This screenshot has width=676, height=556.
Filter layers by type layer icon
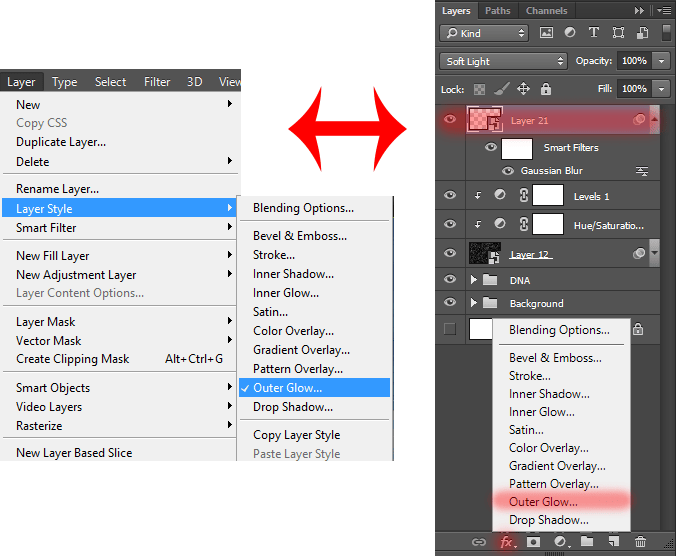(594, 33)
